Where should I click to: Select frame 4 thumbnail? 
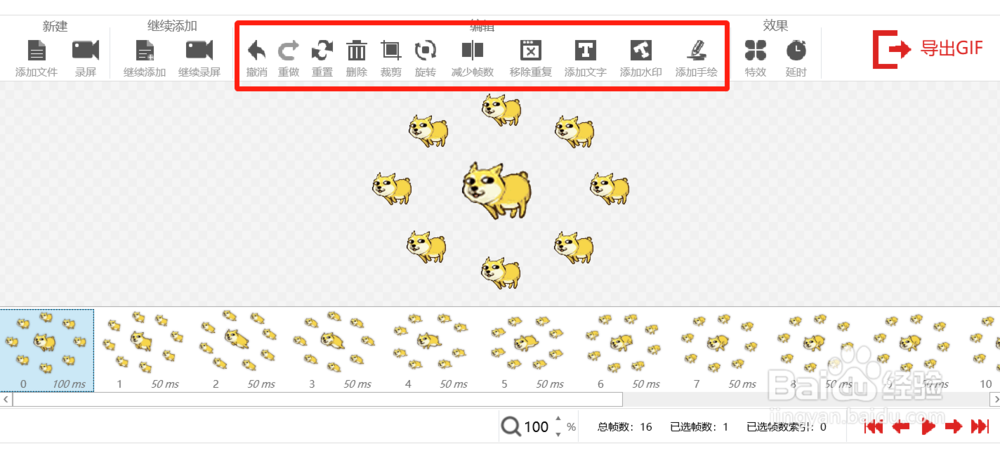click(x=433, y=350)
